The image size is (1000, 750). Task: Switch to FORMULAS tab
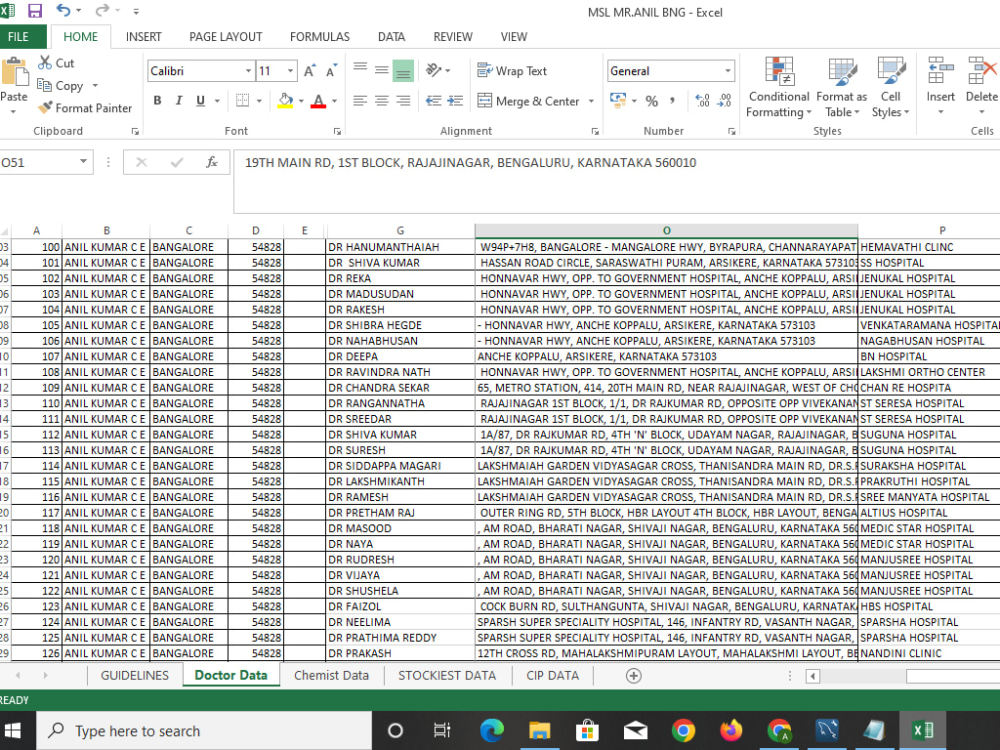[320, 37]
